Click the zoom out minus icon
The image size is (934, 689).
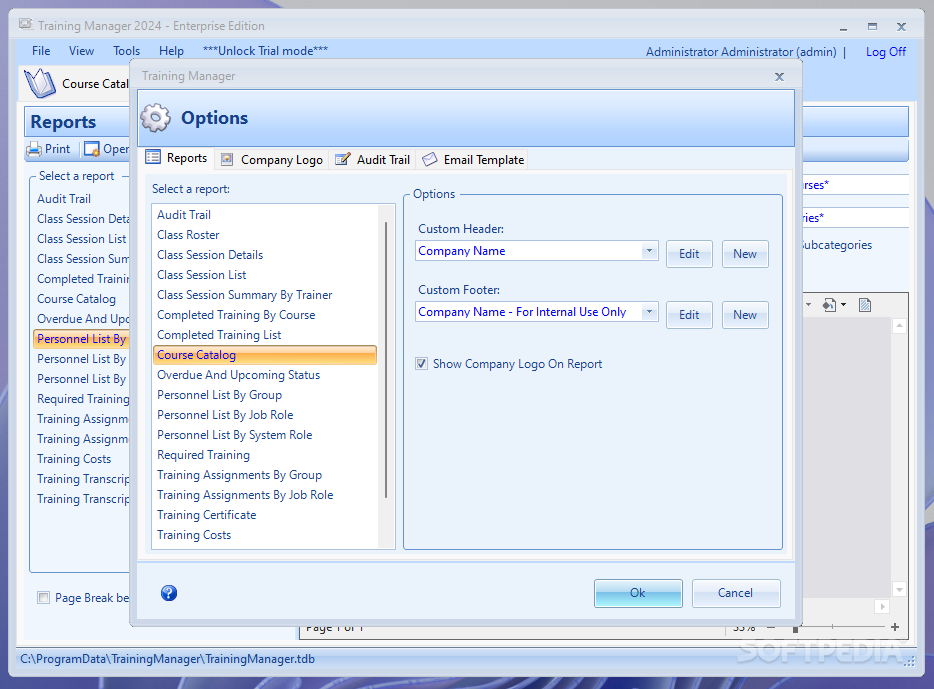[x=771, y=627]
